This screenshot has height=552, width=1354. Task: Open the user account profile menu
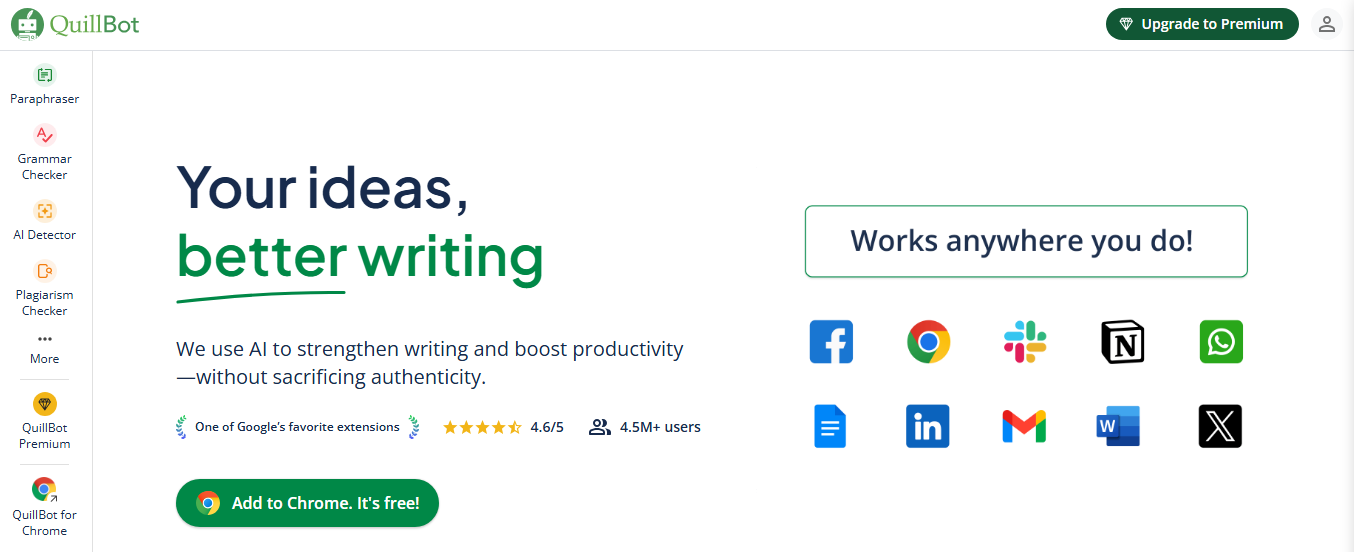[x=1327, y=24]
